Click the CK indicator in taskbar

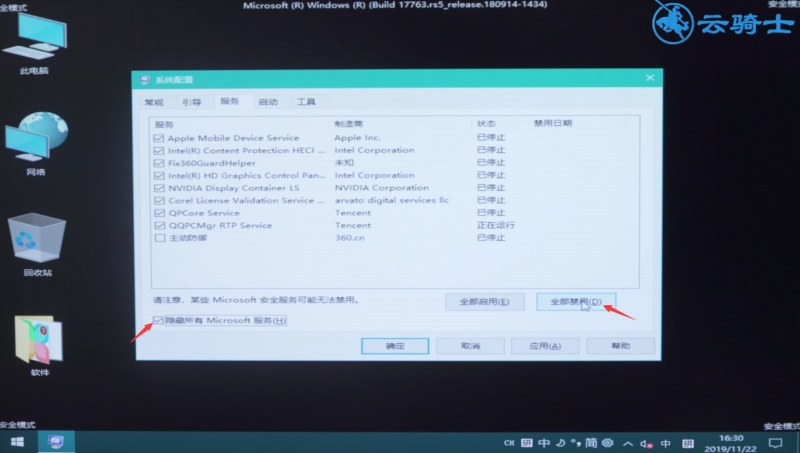point(509,443)
